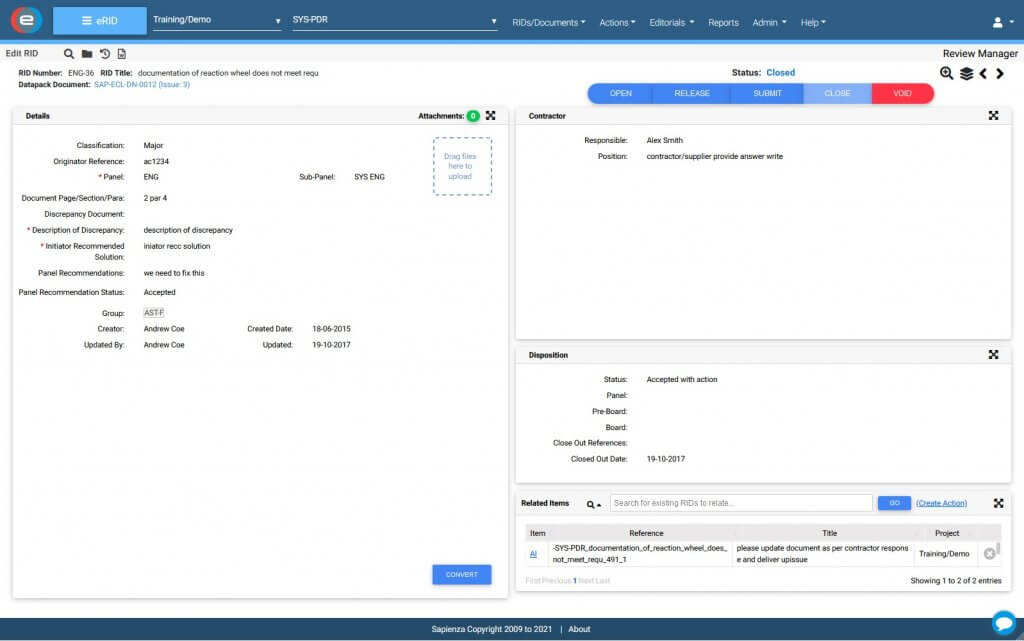
Task: Expand the user account menu
Action: click(x=1002, y=22)
